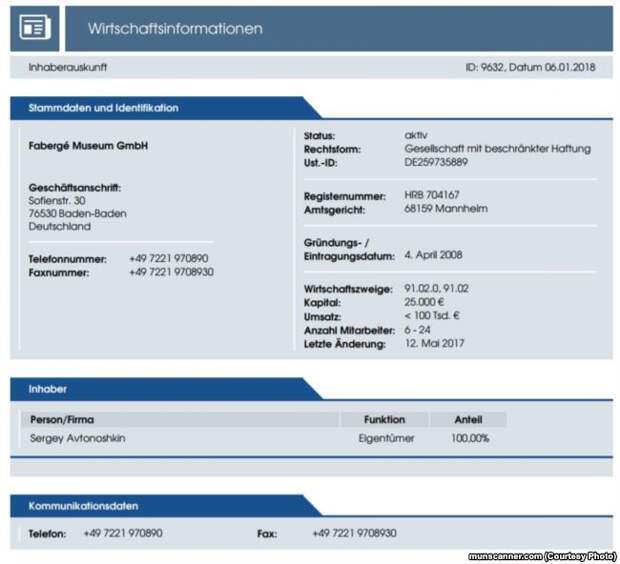
Task: Select the function value 'Eigentümer'
Action: [x=386, y=438]
